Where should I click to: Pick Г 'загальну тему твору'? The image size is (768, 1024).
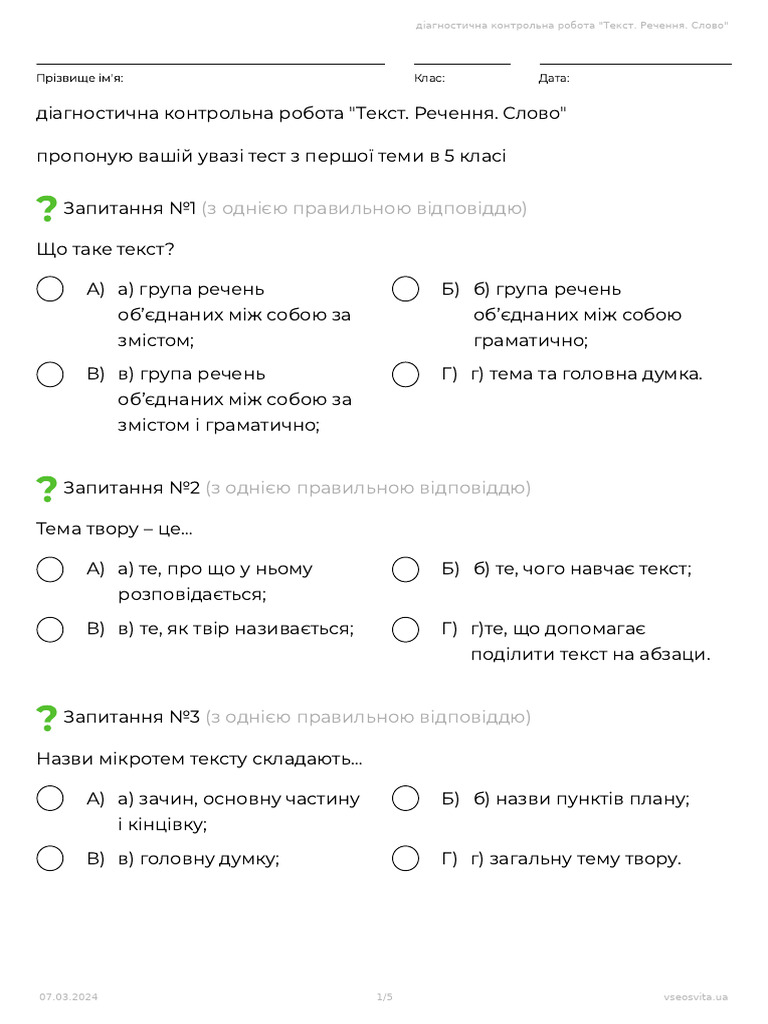(405, 858)
